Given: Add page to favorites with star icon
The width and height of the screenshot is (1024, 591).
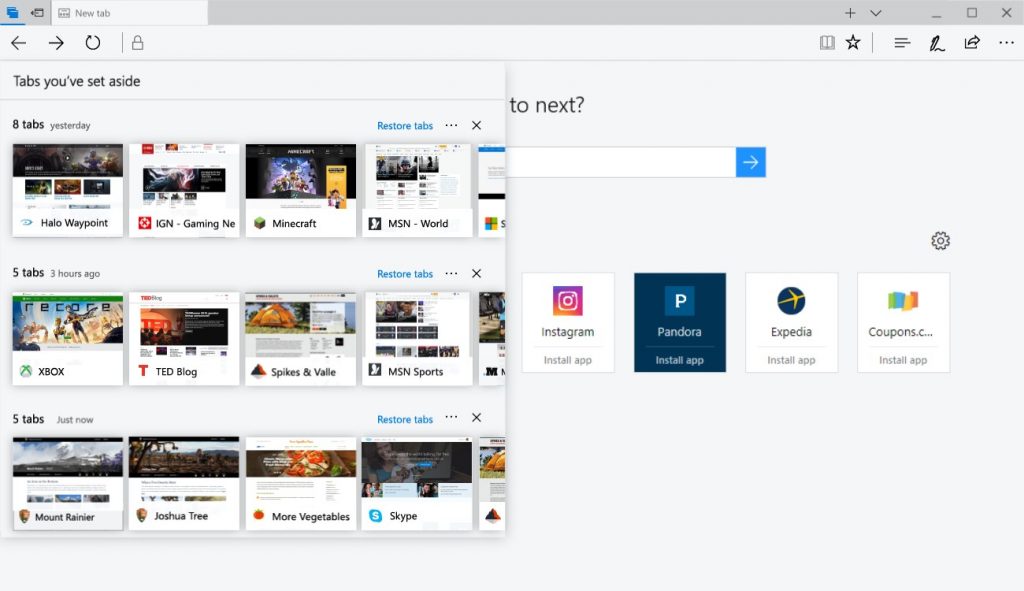Looking at the screenshot, I should tap(853, 43).
